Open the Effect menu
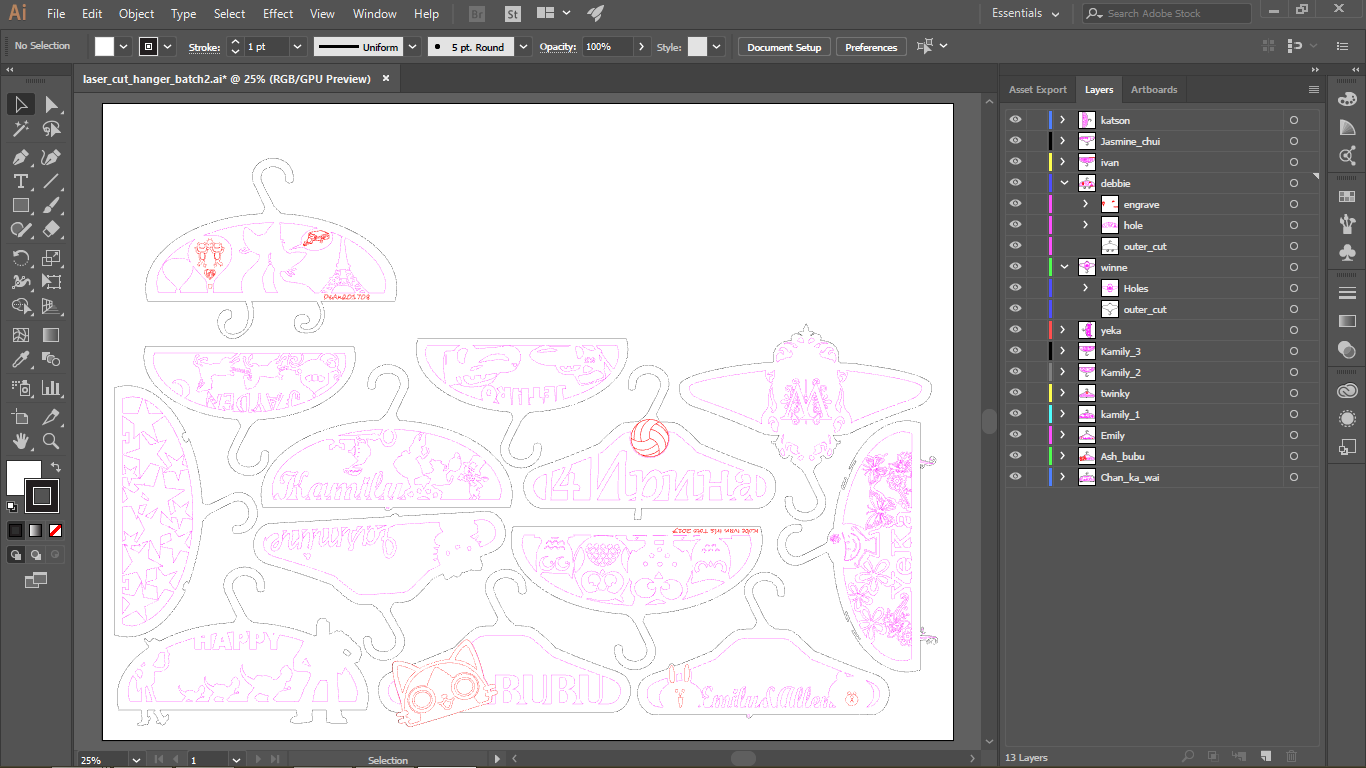 (277, 13)
